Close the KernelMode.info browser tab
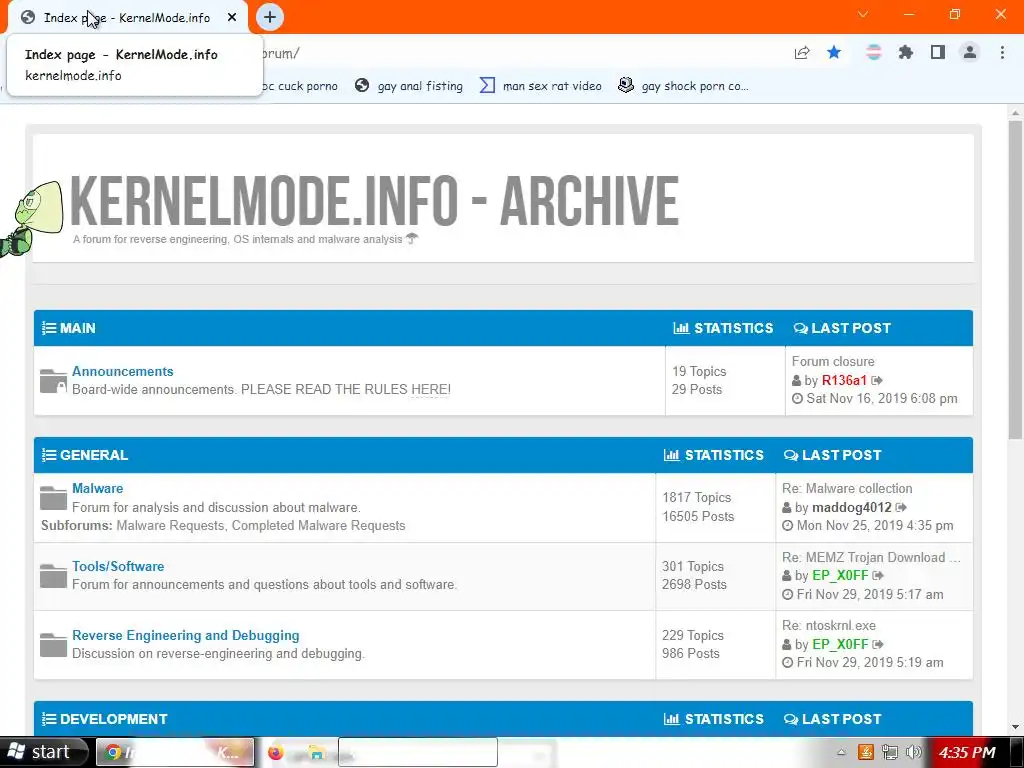The width and height of the screenshot is (1024, 768). (232, 18)
